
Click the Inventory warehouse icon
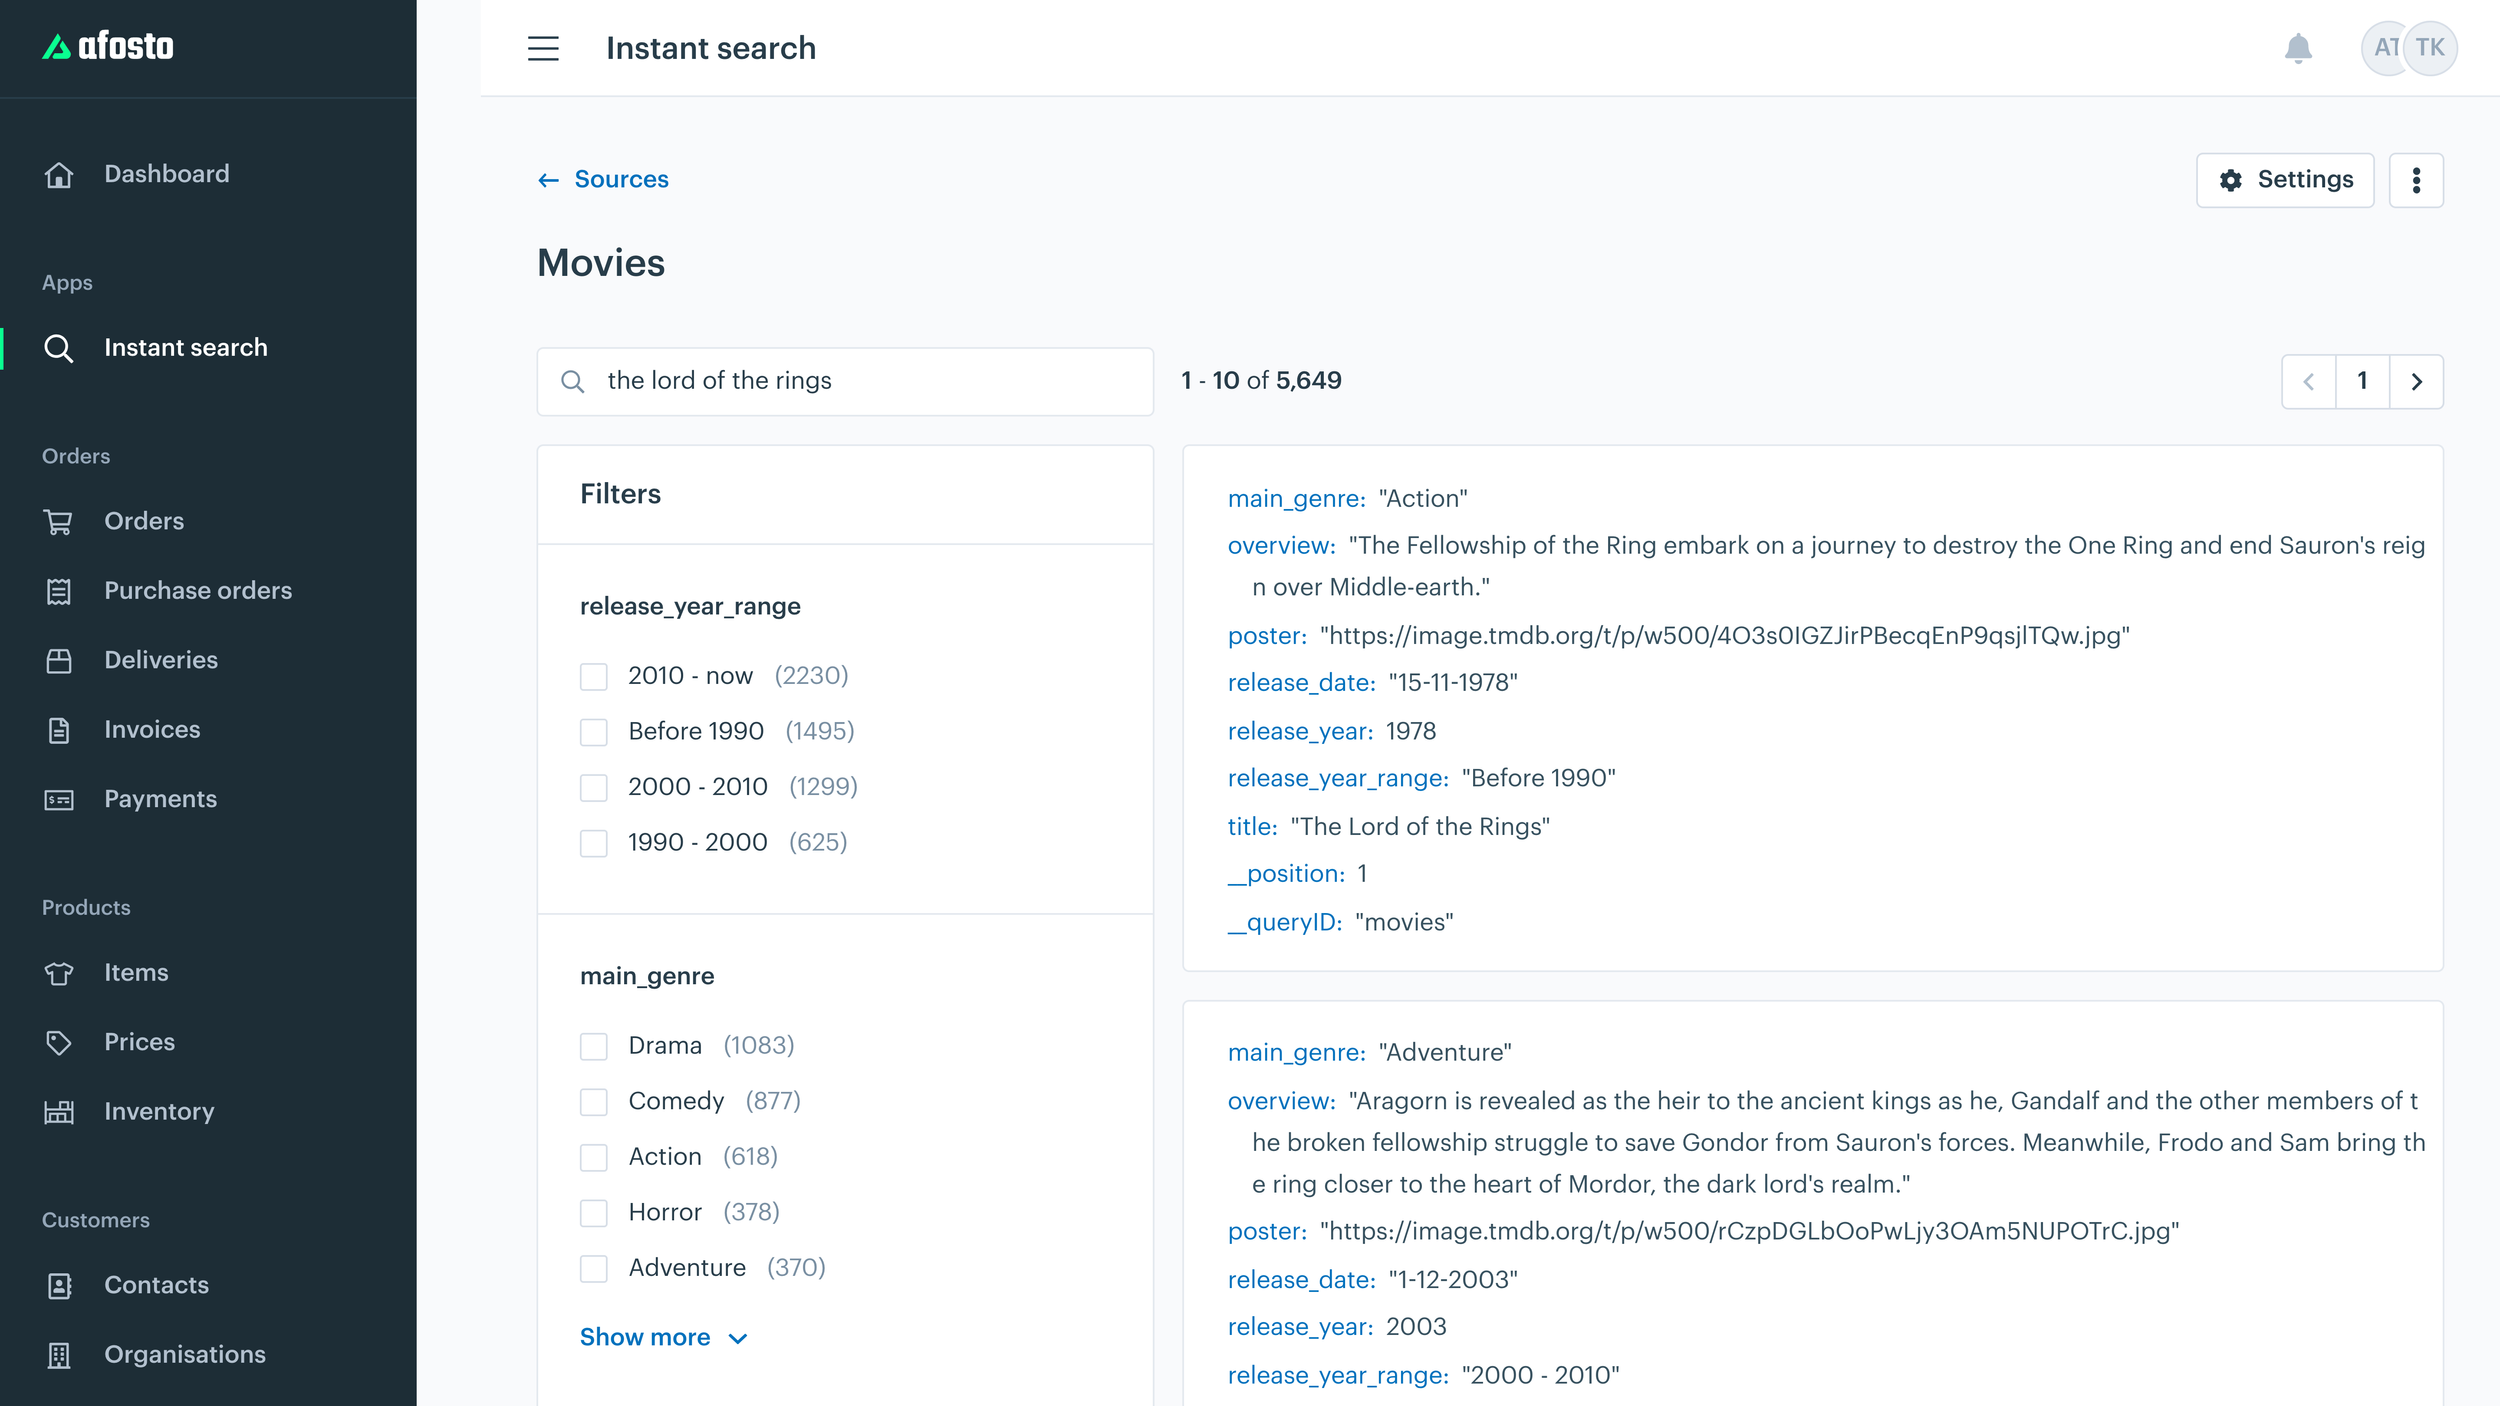pos(59,1112)
